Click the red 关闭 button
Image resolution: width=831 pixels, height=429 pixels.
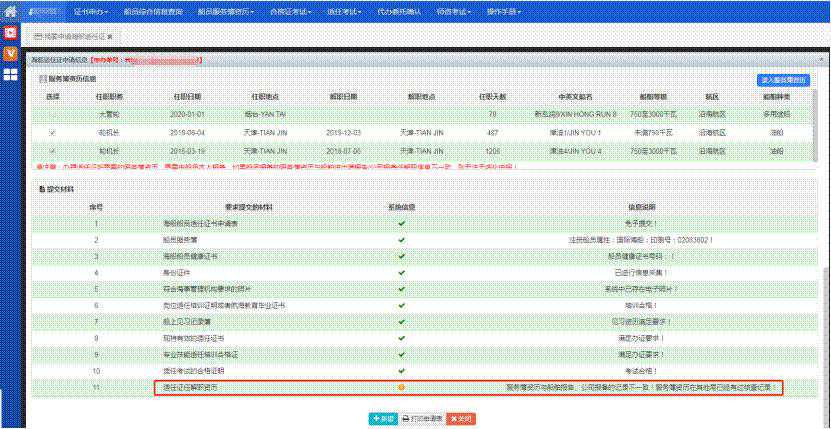point(460,417)
